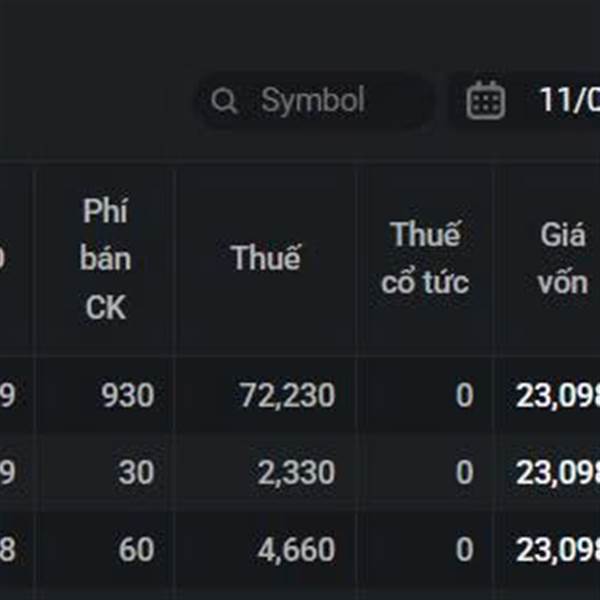Sort by the Phí bán CK column

[106, 259]
